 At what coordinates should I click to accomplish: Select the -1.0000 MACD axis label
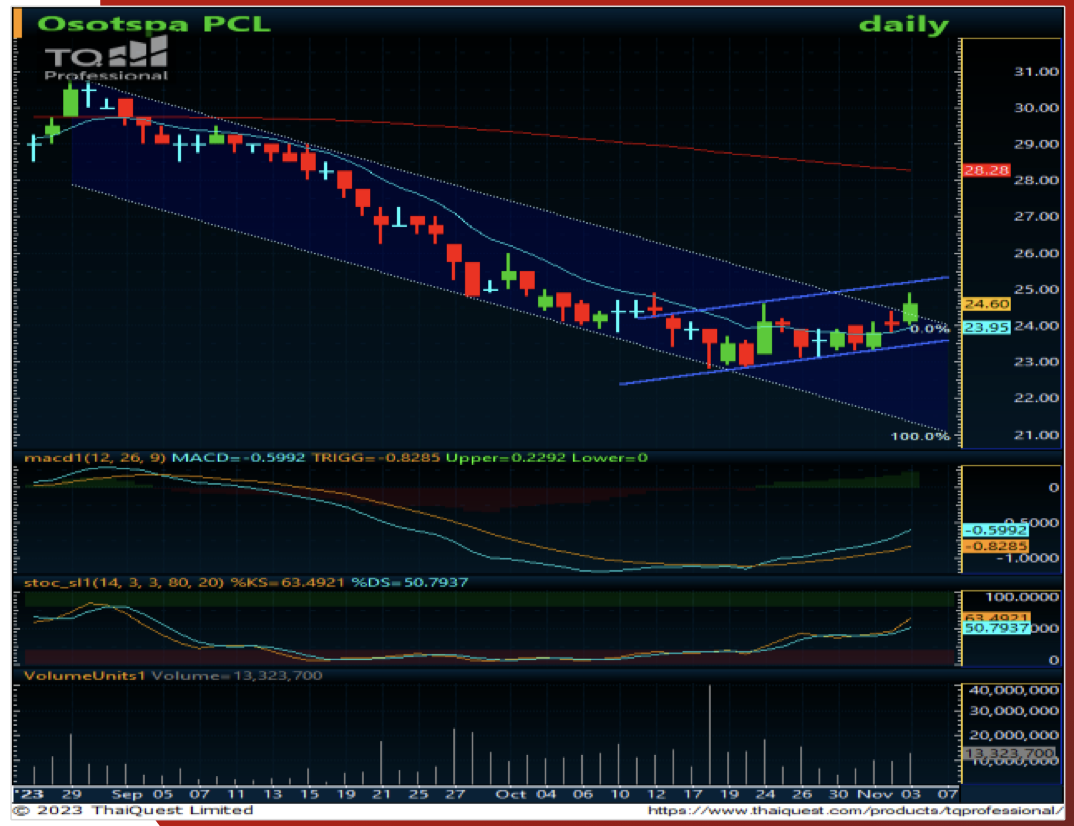[1027, 558]
